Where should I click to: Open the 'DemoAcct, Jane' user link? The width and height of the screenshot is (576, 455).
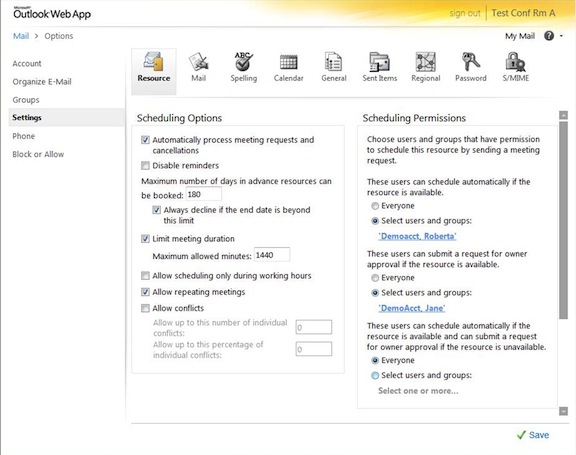click(412, 308)
